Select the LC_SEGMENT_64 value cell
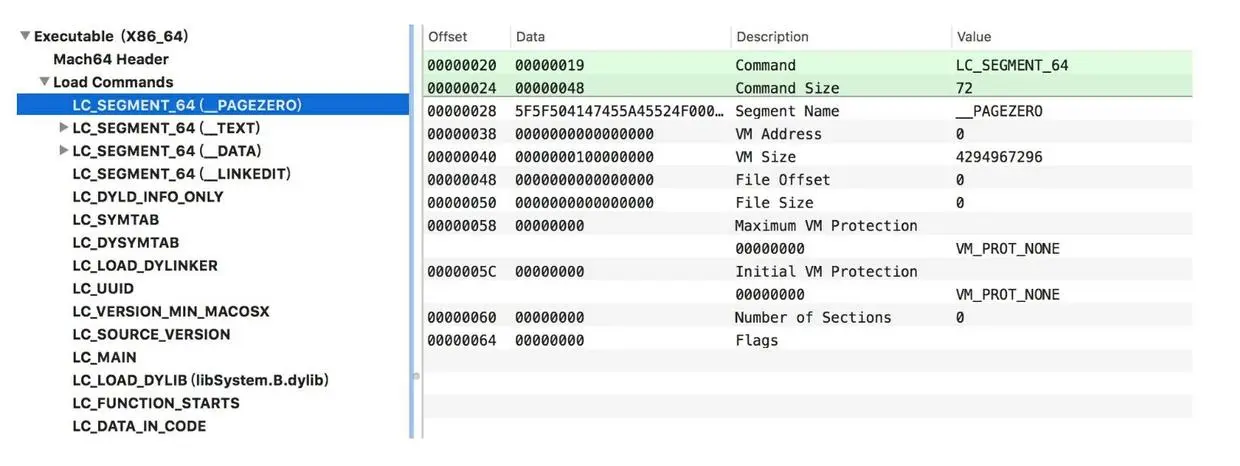The height and width of the screenshot is (466, 1240). point(1012,65)
